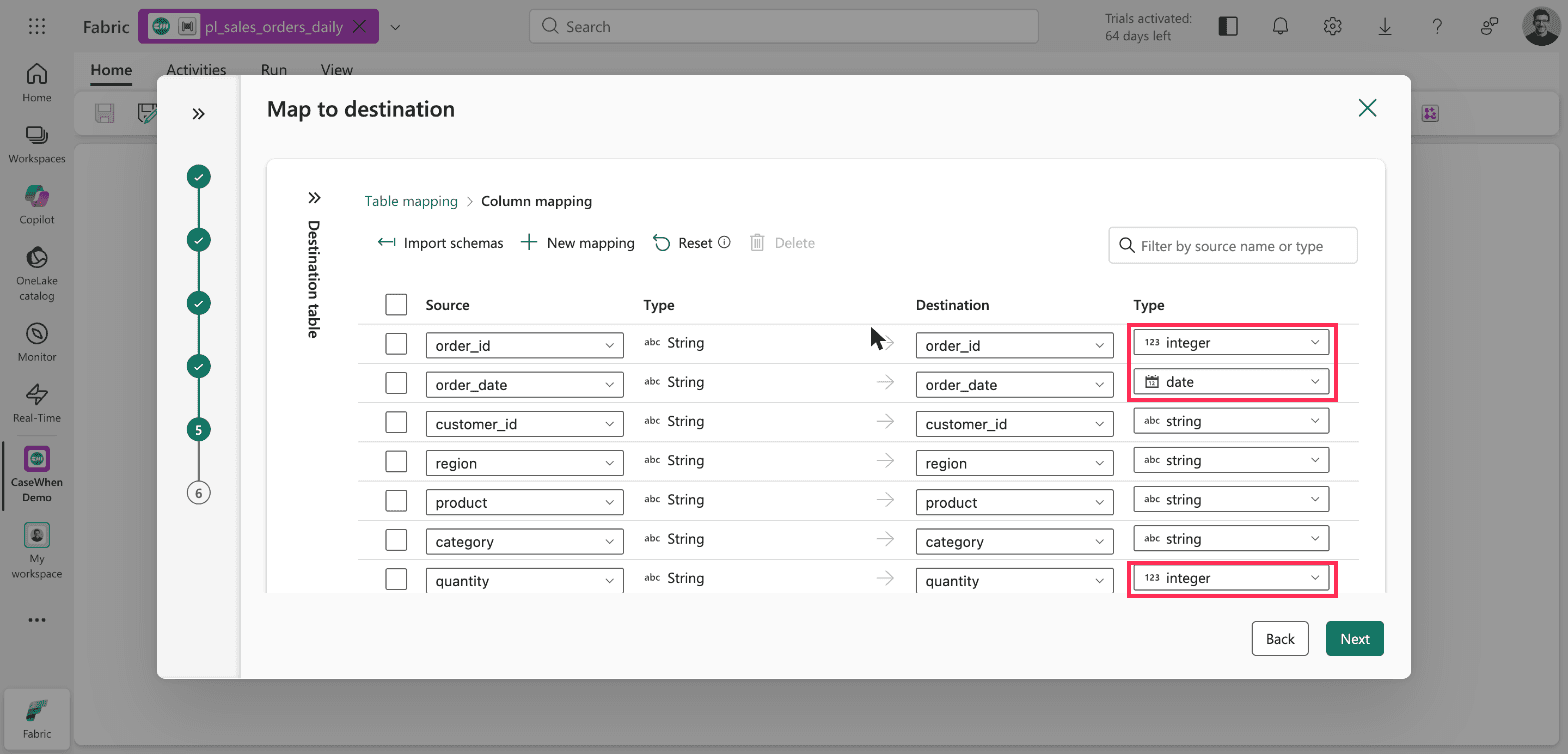Check the region row checkbox
1568x754 pixels.
396,462
